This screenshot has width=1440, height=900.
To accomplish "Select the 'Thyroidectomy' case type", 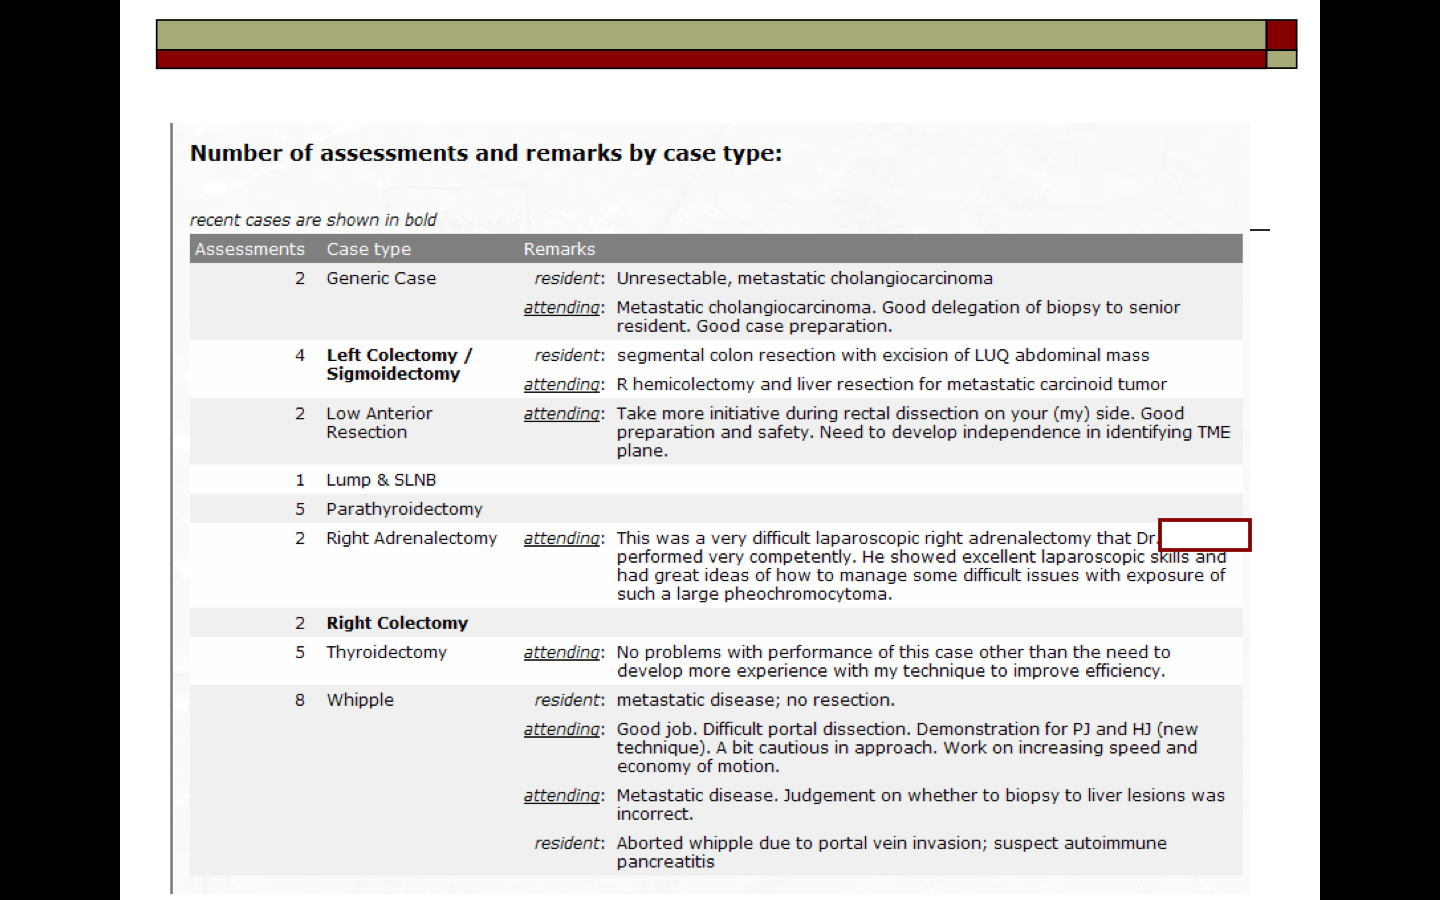I will click(x=386, y=652).
